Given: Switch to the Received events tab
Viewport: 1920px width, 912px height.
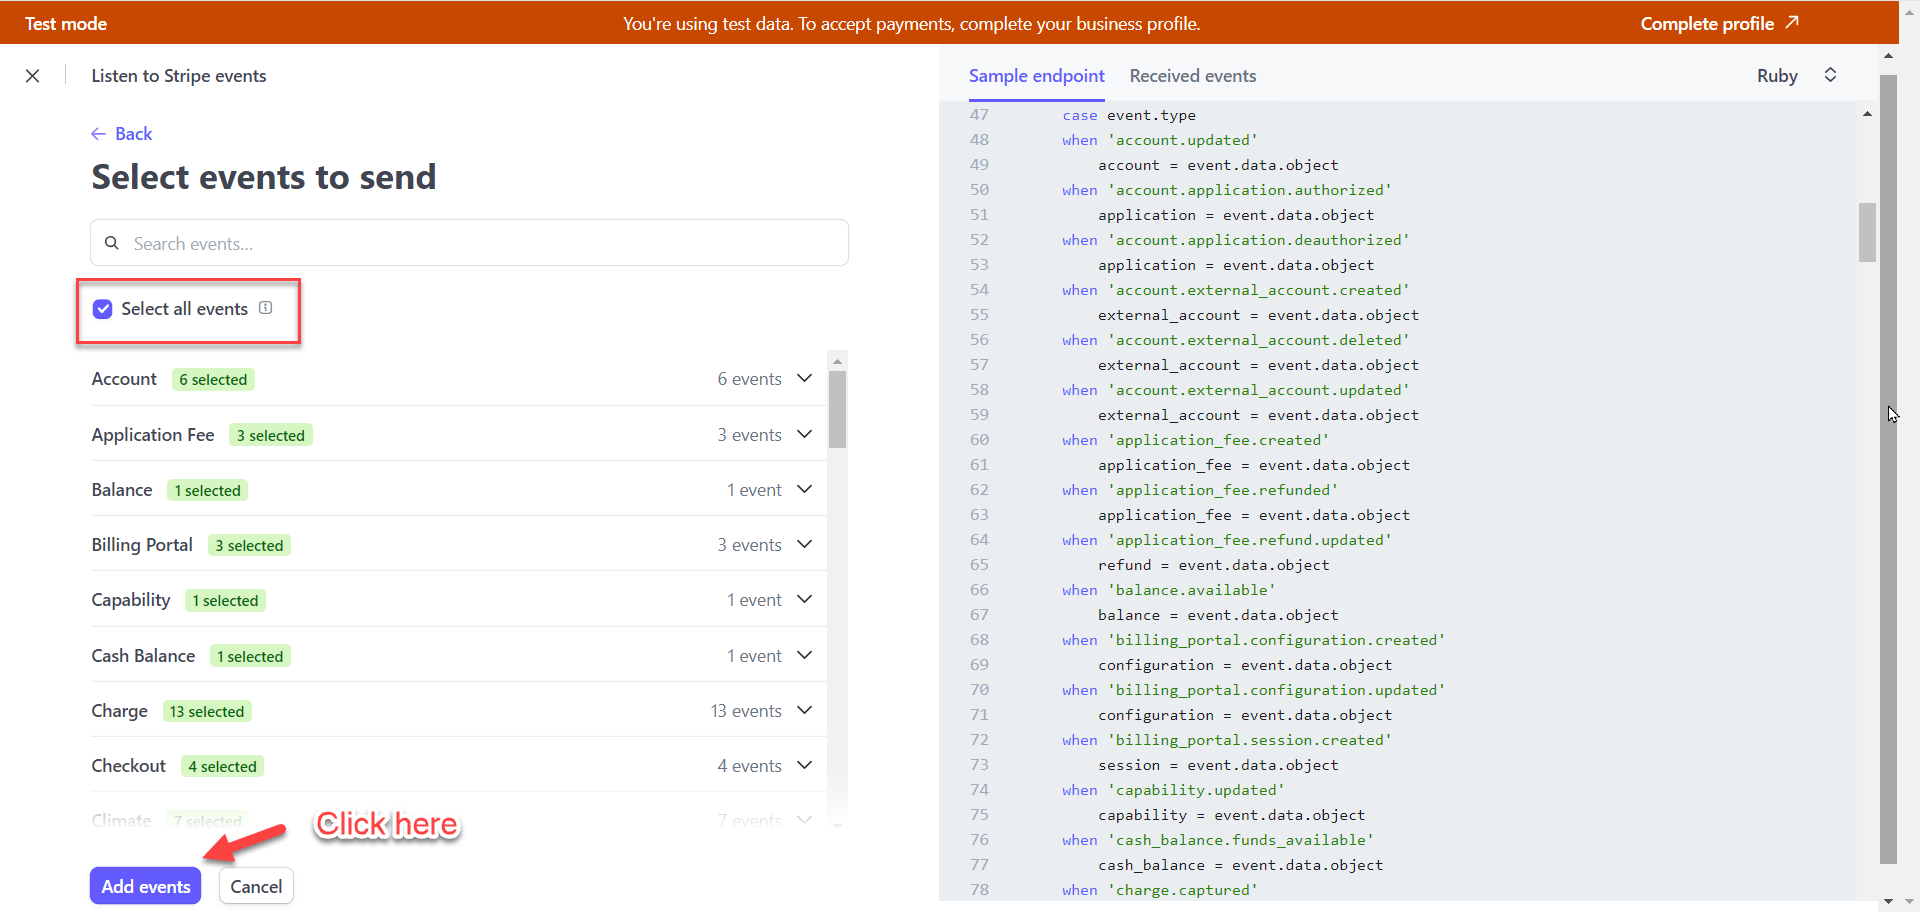Looking at the screenshot, I should [x=1192, y=76].
